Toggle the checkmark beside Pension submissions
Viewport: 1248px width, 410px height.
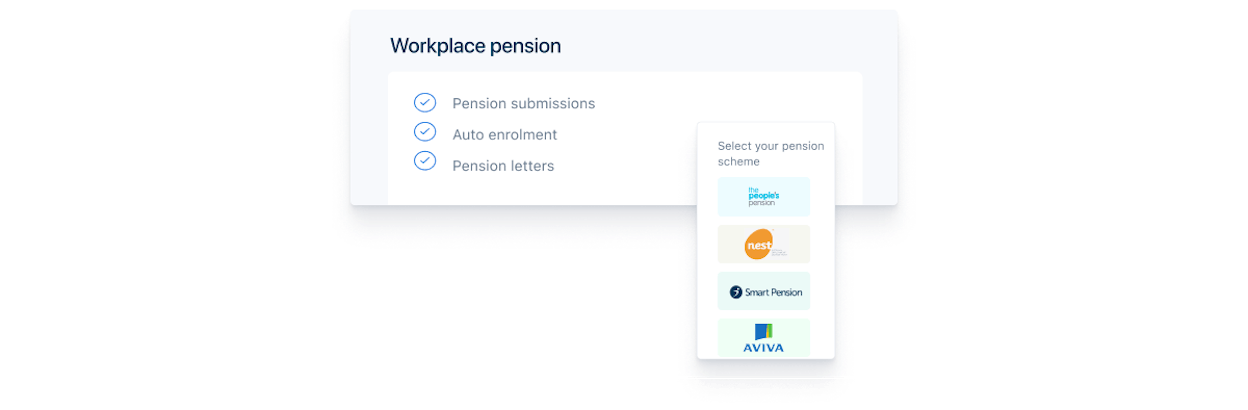point(425,102)
